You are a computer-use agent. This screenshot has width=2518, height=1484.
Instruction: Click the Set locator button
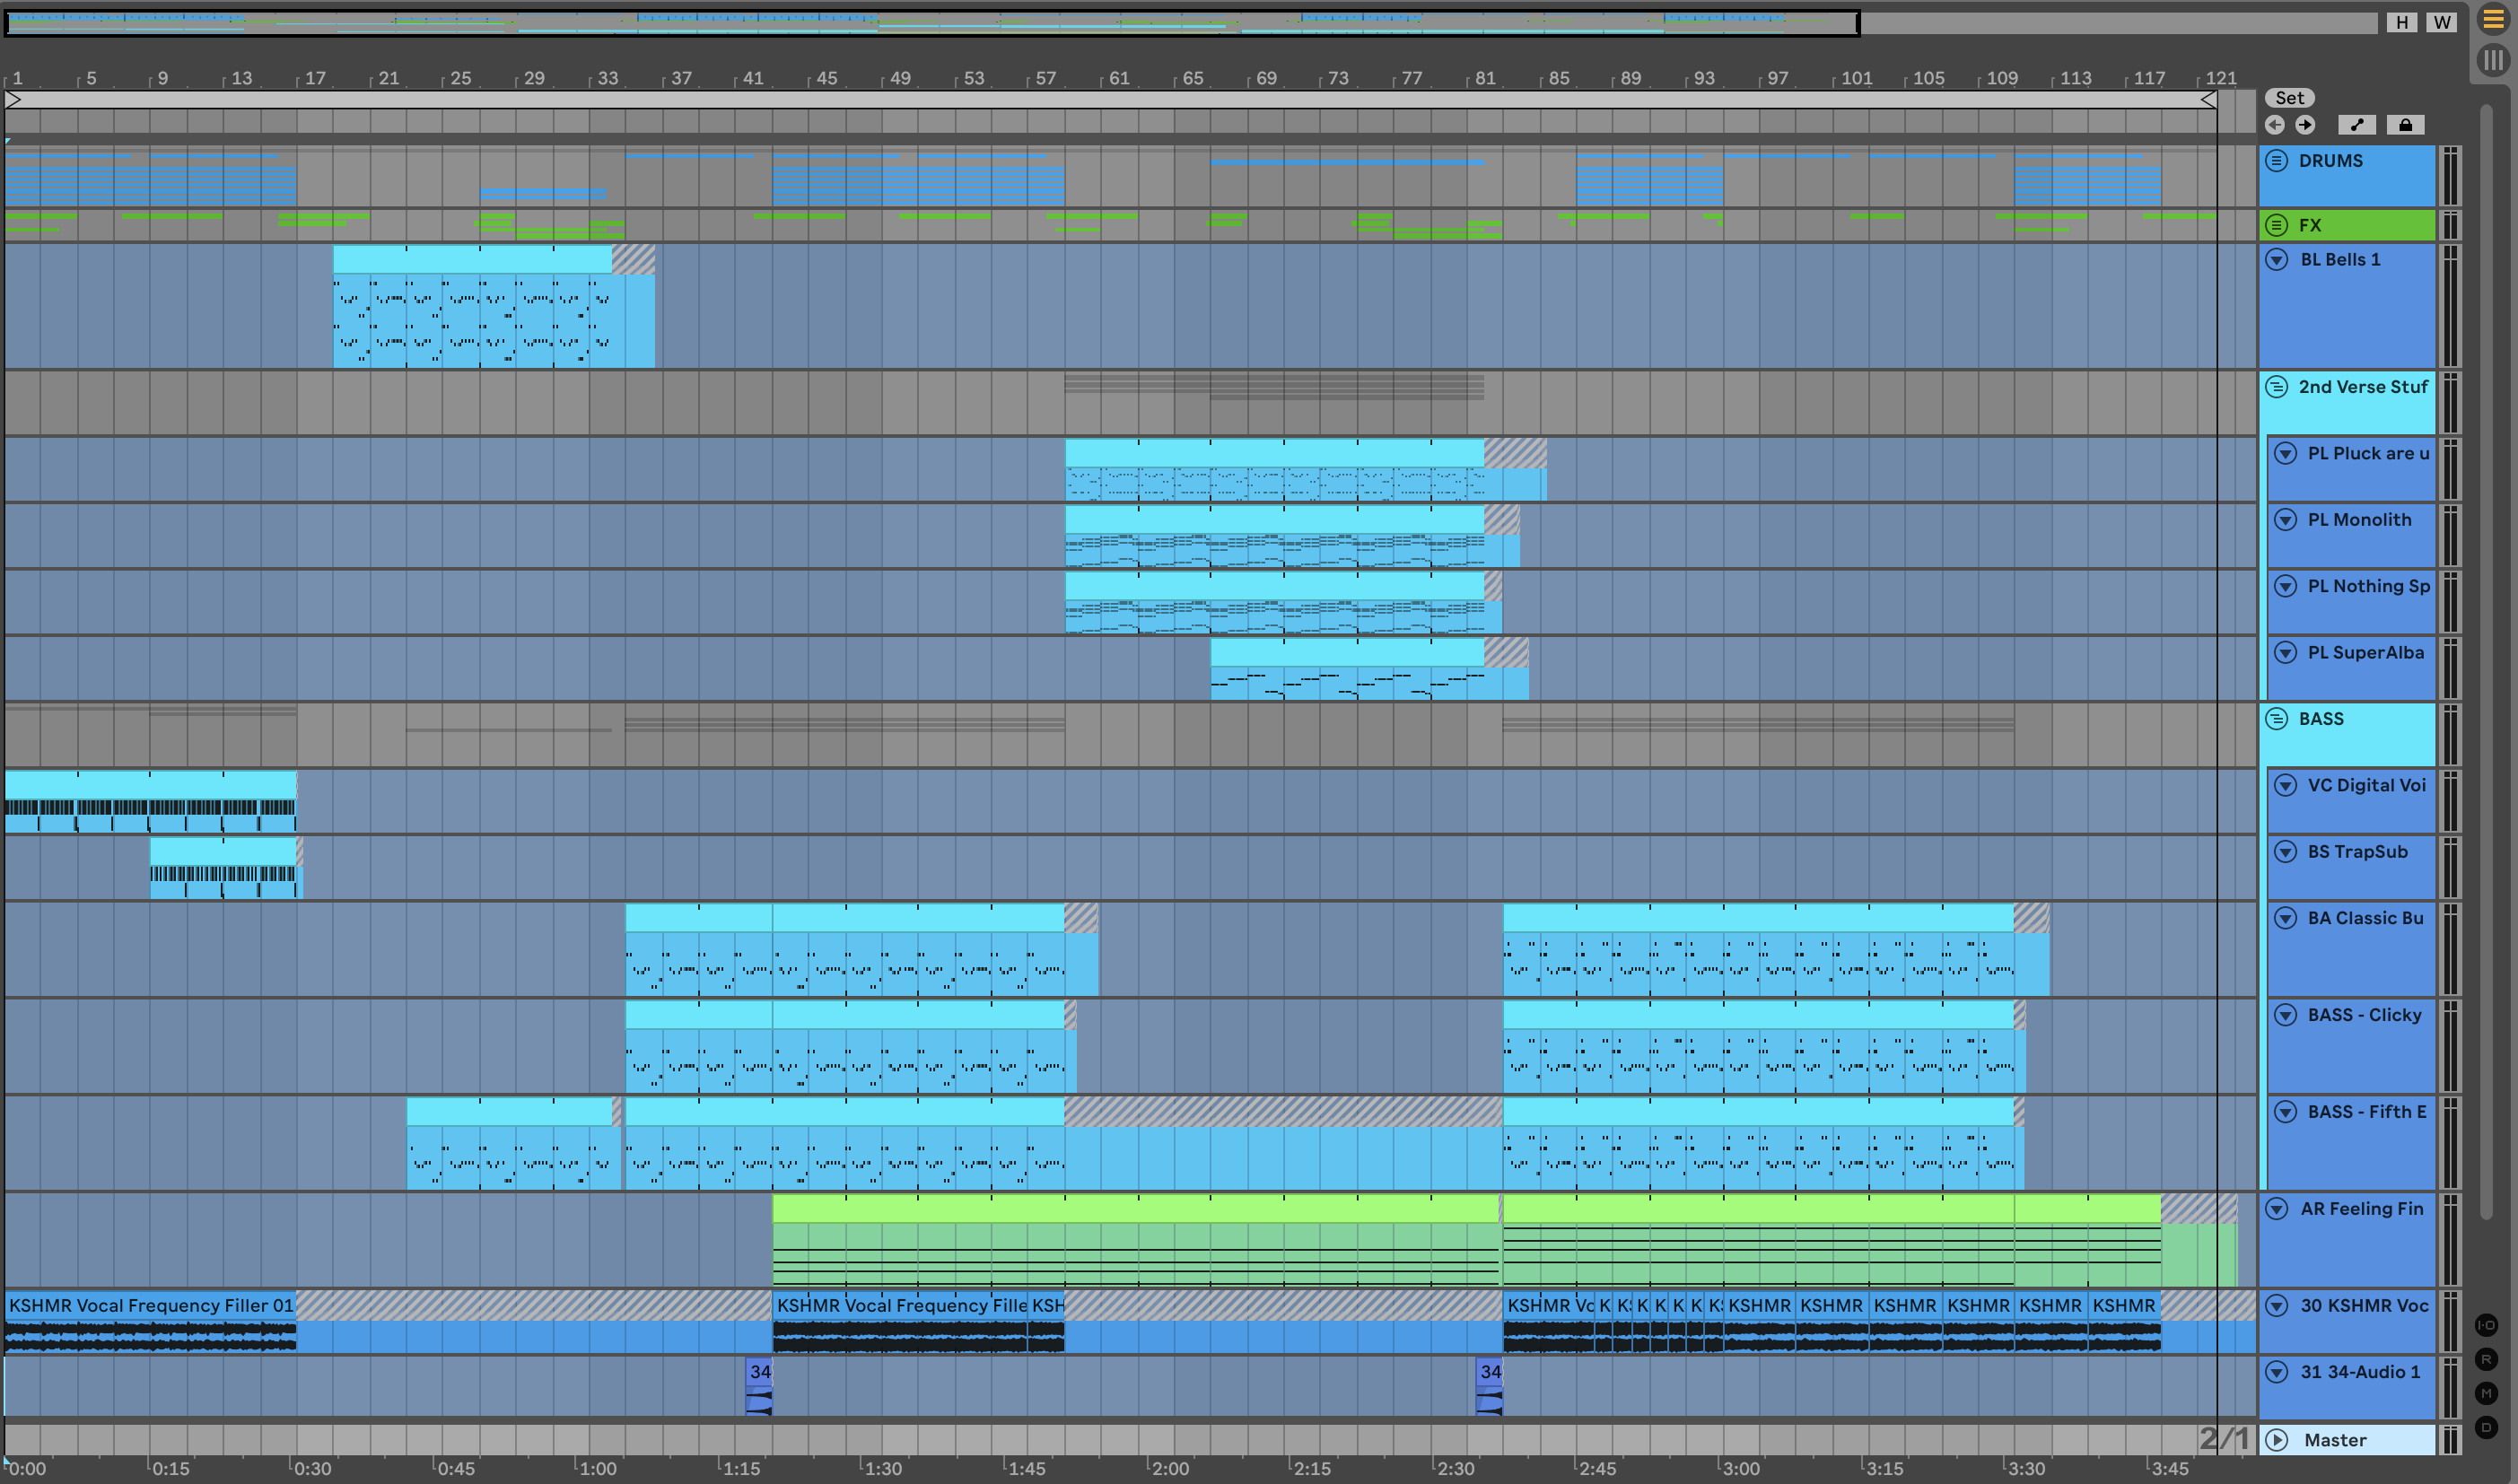(2289, 98)
